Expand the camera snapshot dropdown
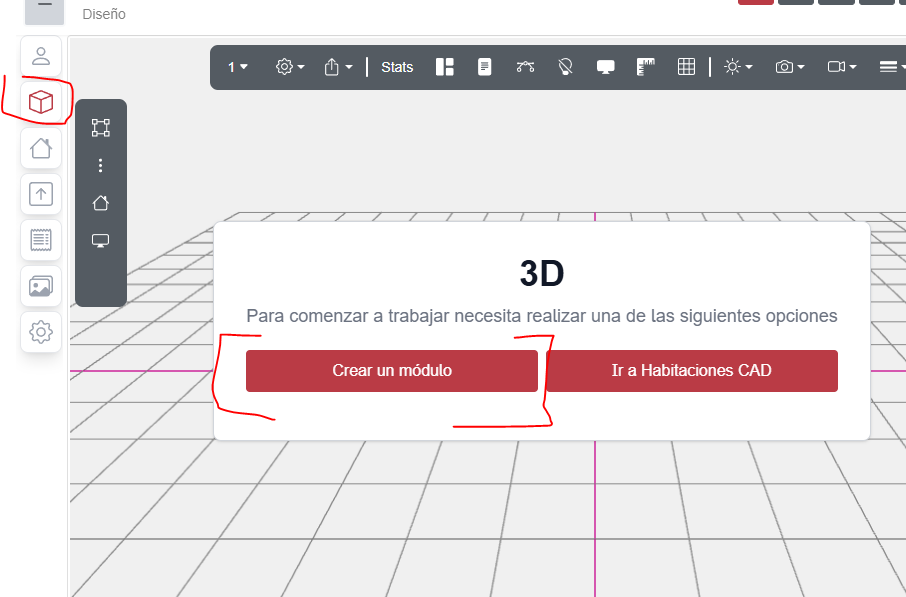Viewport: 906px width, 597px height. click(x=790, y=67)
